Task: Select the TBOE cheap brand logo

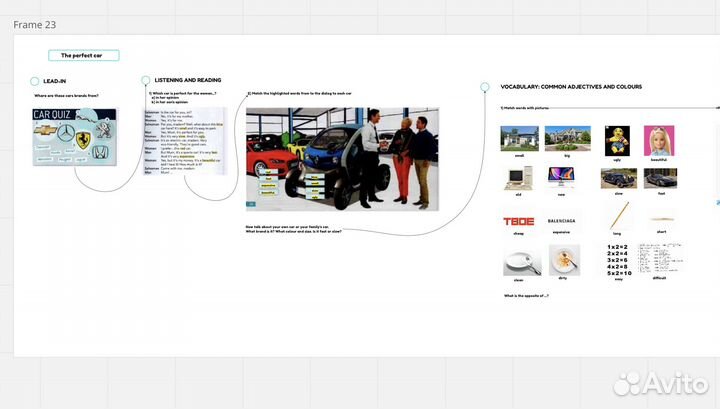Action: coord(517,221)
